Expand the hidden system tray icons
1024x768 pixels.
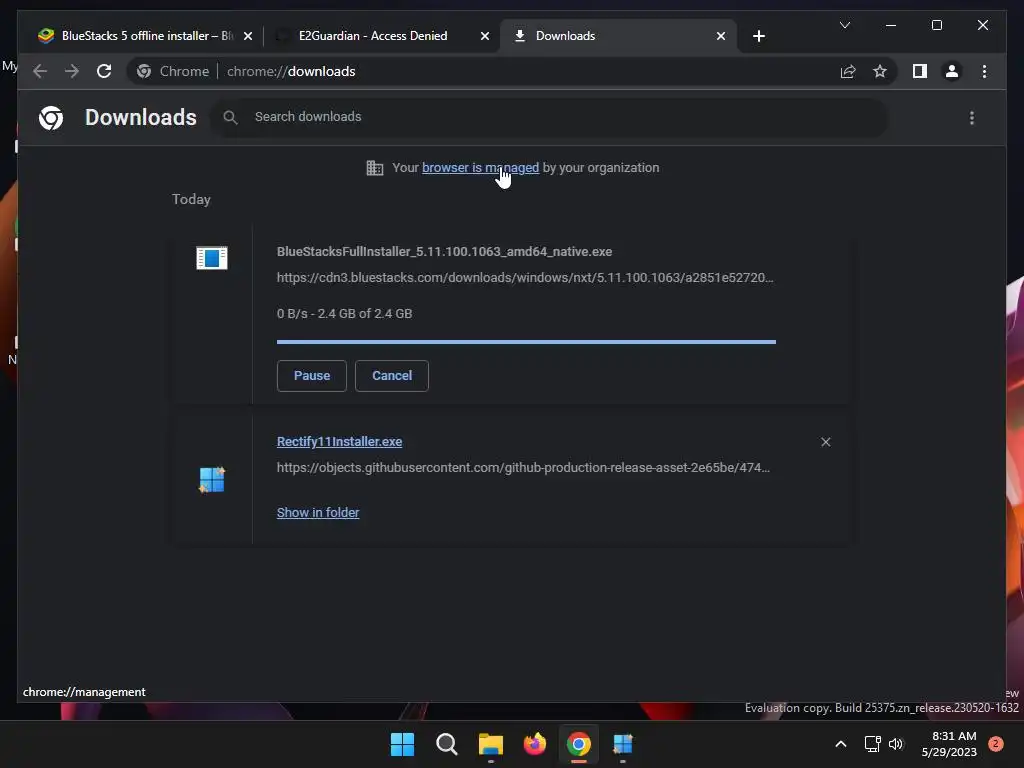click(x=841, y=744)
